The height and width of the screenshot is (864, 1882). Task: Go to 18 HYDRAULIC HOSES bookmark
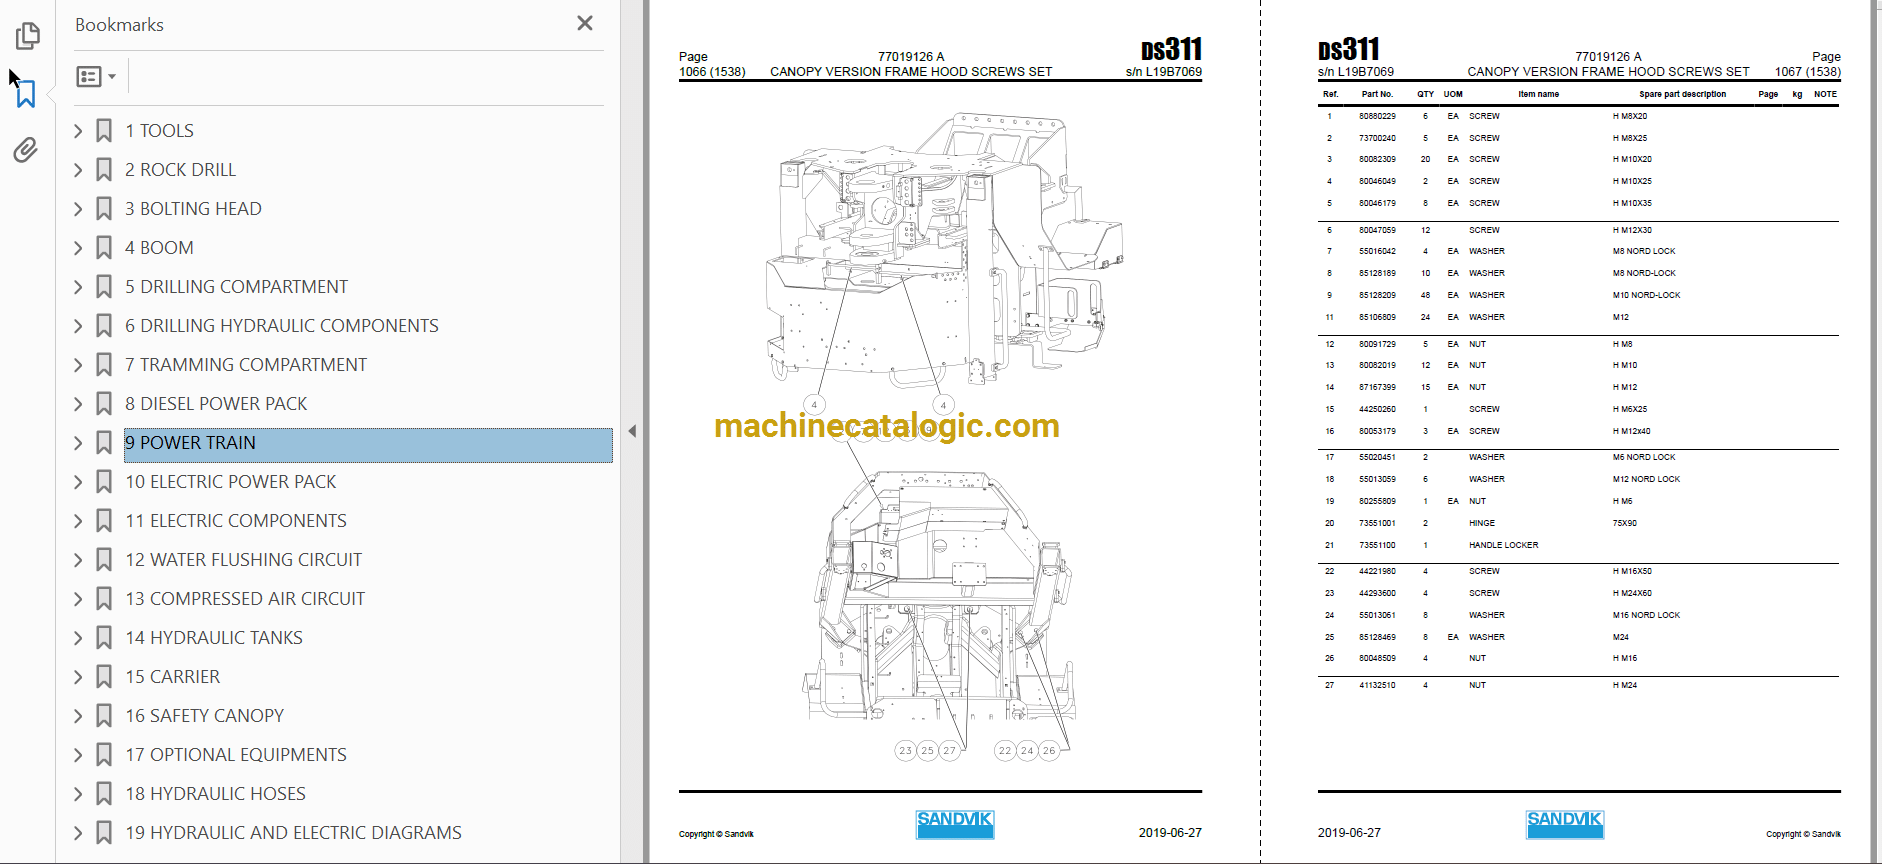tap(215, 794)
